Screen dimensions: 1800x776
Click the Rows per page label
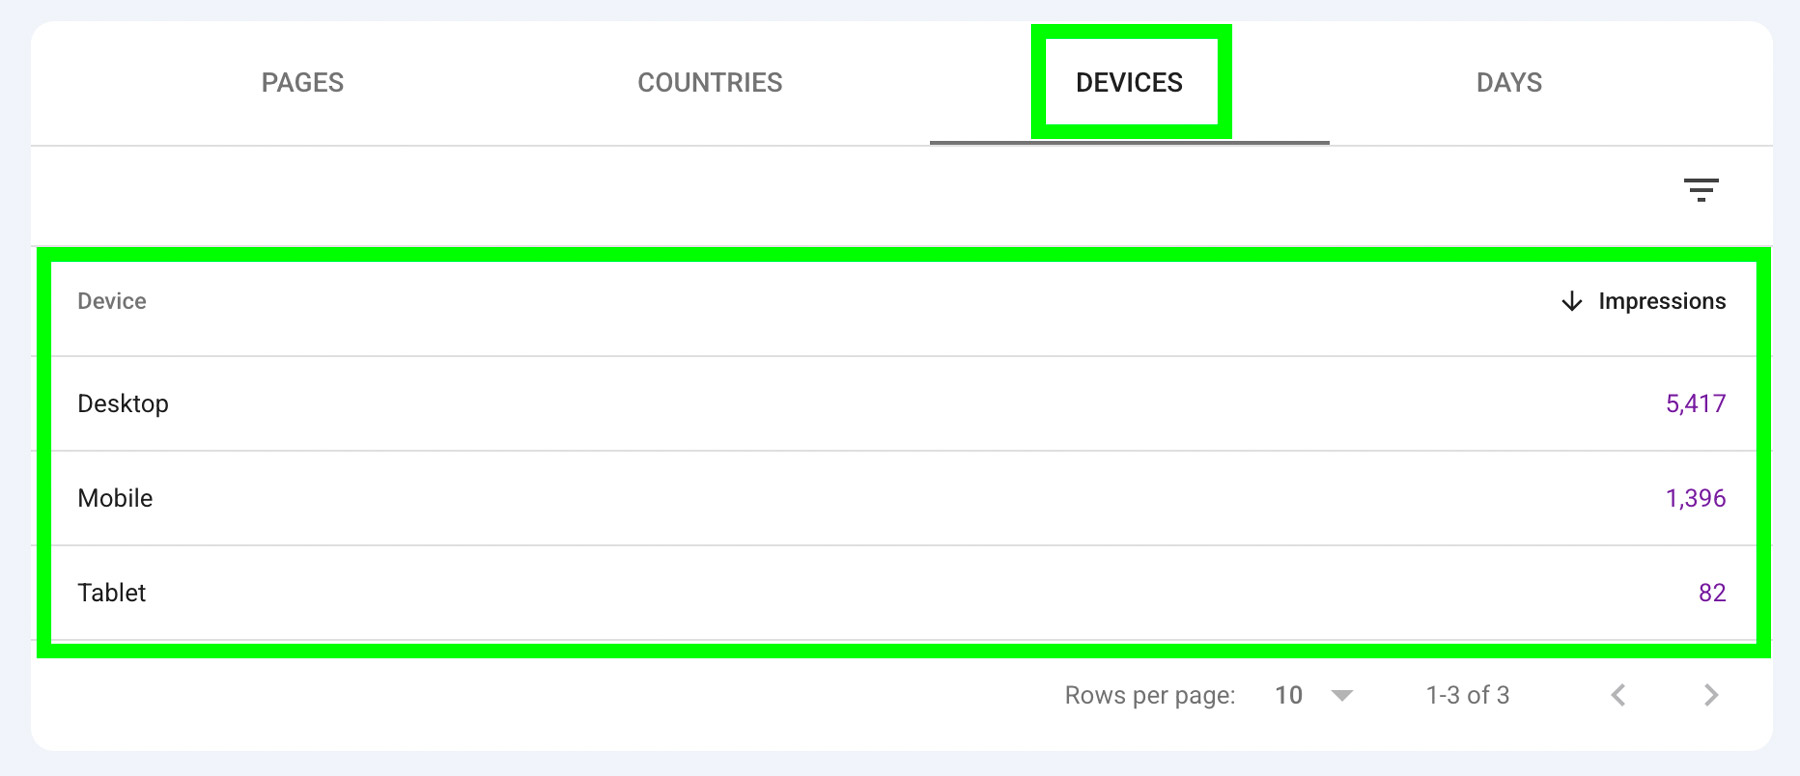pyautogui.click(x=1150, y=696)
